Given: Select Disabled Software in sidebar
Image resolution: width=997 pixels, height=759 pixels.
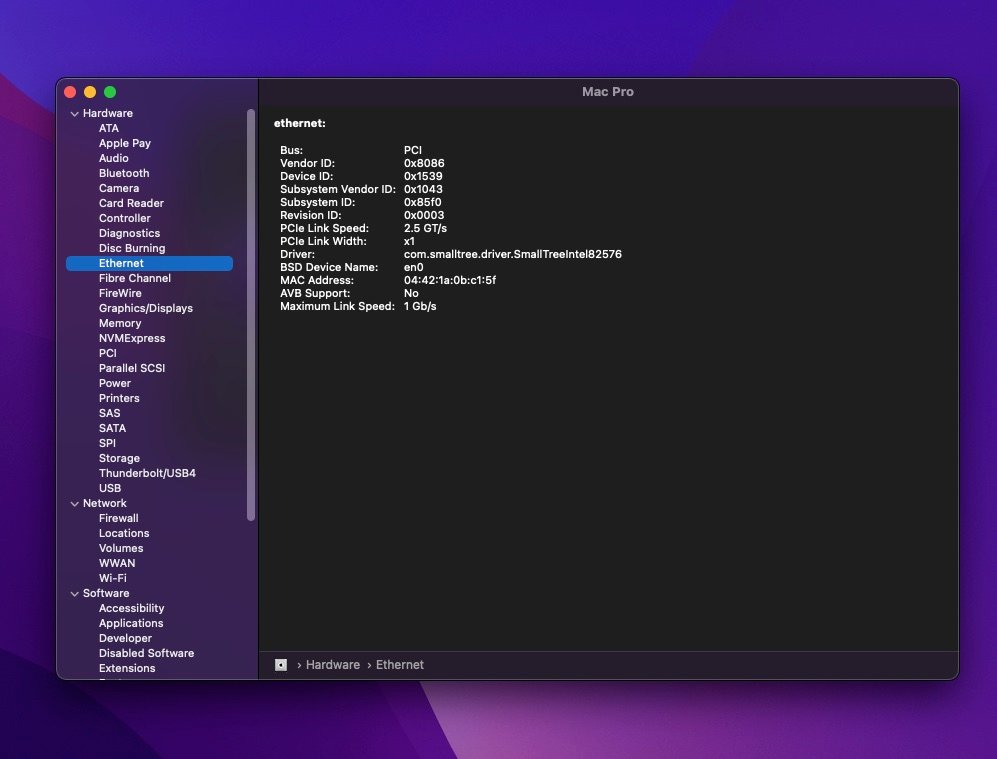Looking at the screenshot, I should [x=146, y=653].
